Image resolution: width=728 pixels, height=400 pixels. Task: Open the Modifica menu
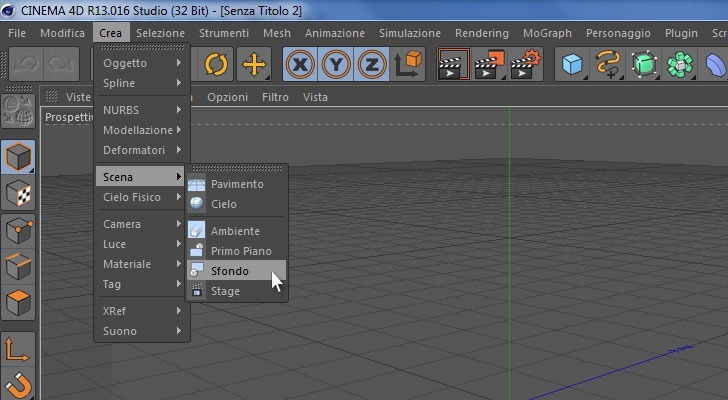pyautogui.click(x=62, y=33)
